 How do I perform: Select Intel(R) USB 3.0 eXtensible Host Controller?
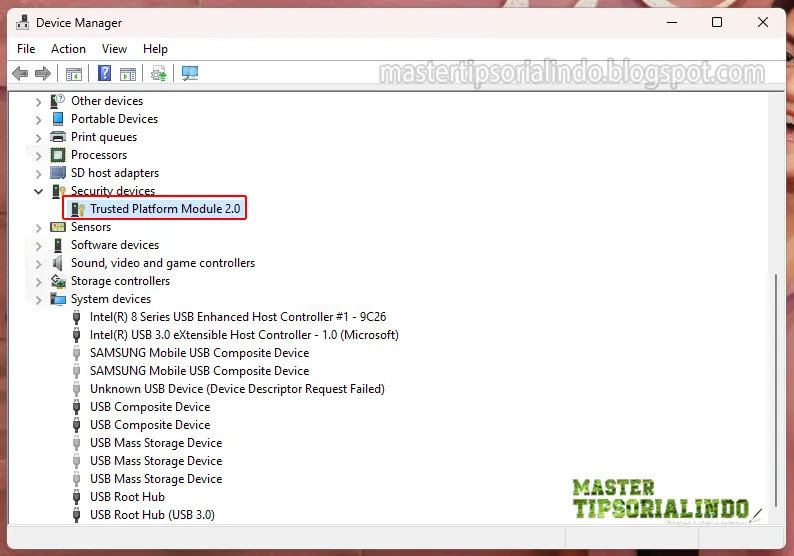click(x=244, y=335)
